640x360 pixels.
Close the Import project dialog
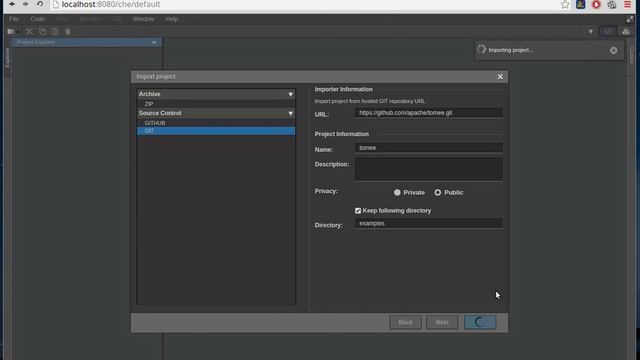(x=500, y=77)
